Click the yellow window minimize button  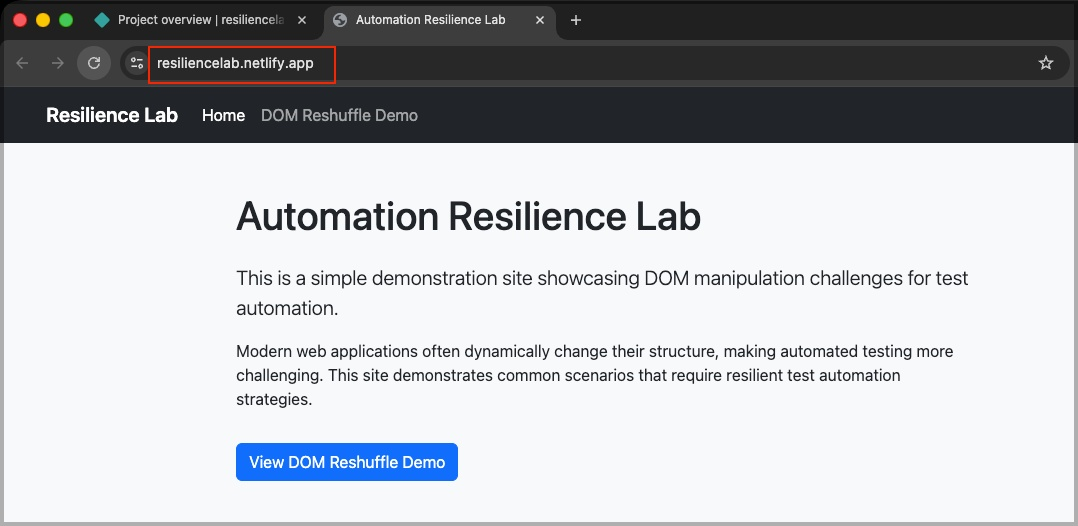[x=43, y=20]
